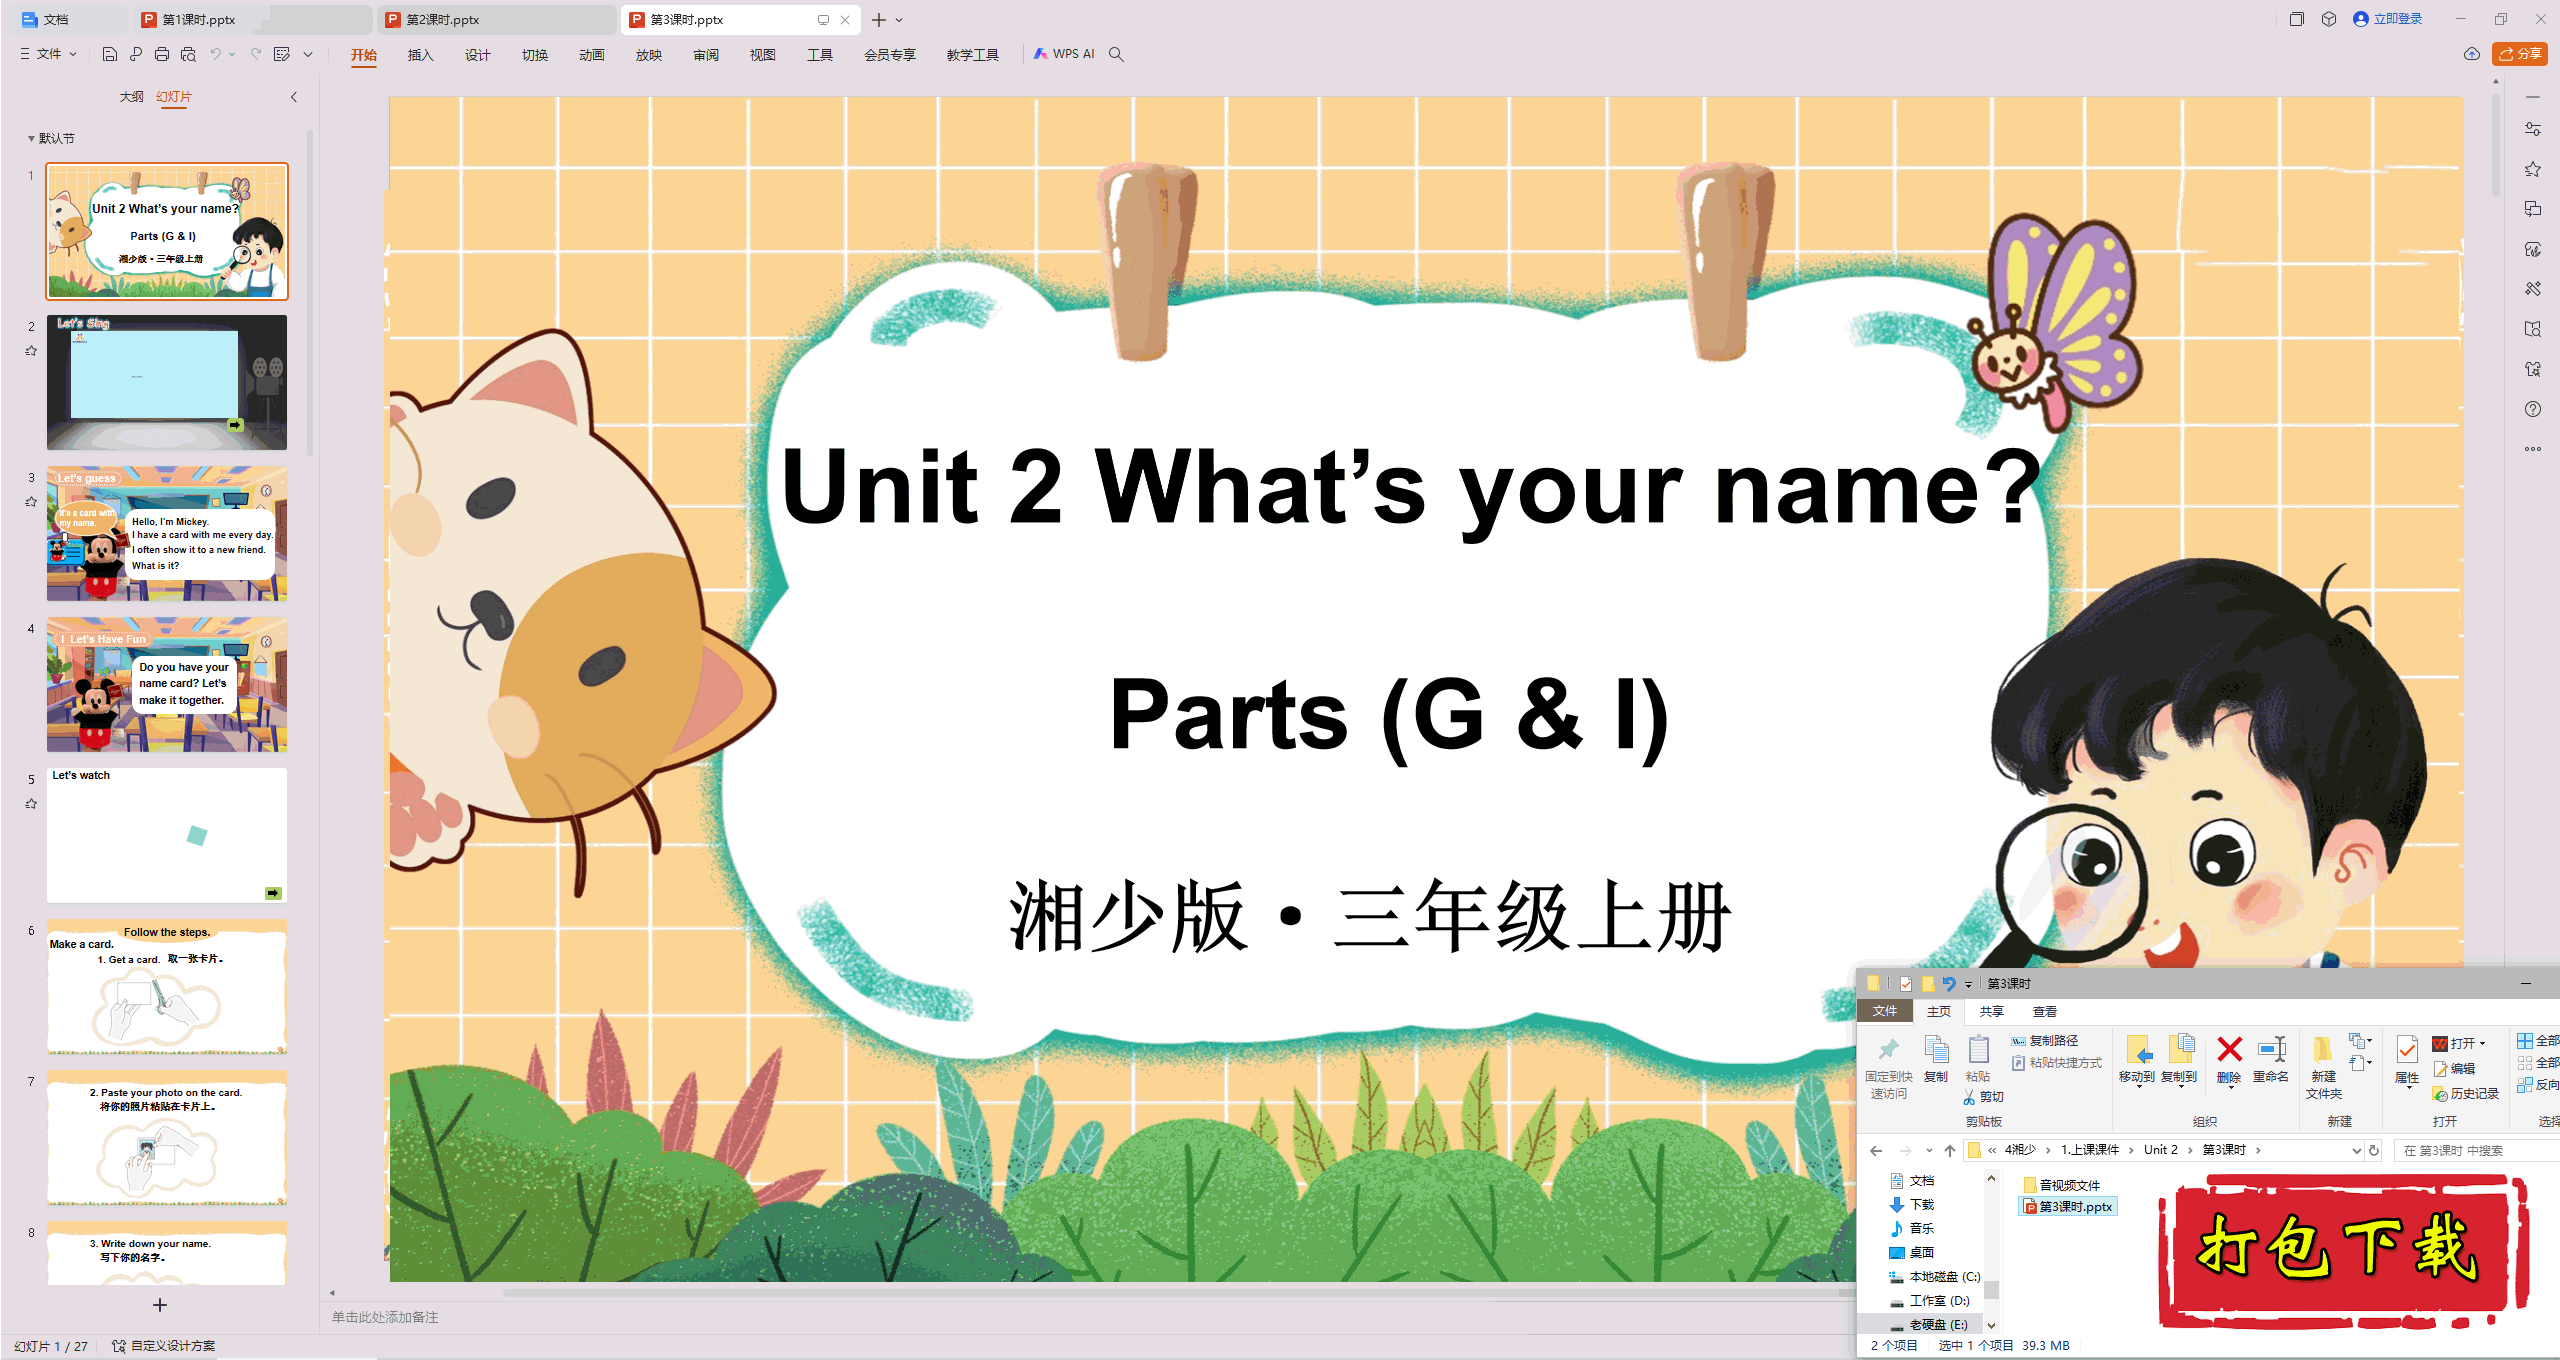Click the Explorer search box
Screen dimensions: 2560x1360
point(2478,1150)
